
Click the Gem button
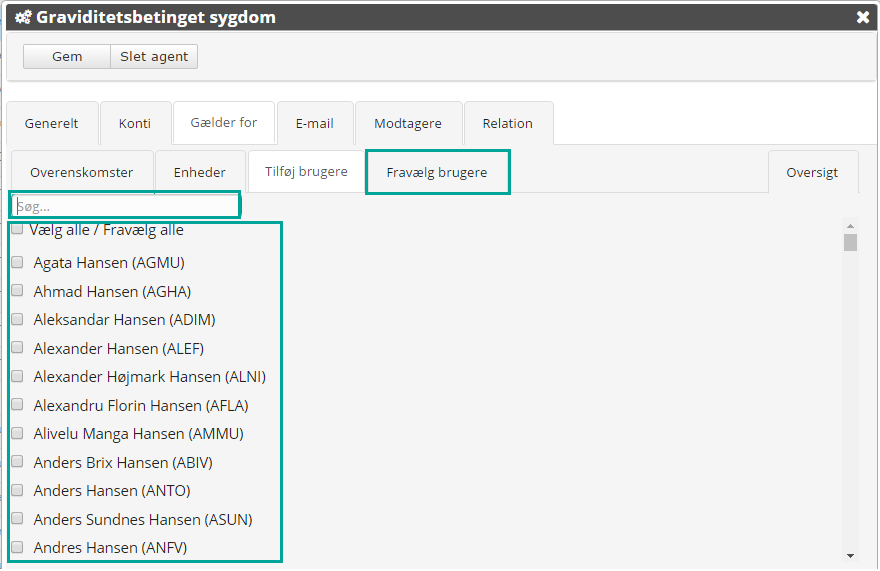pos(67,57)
